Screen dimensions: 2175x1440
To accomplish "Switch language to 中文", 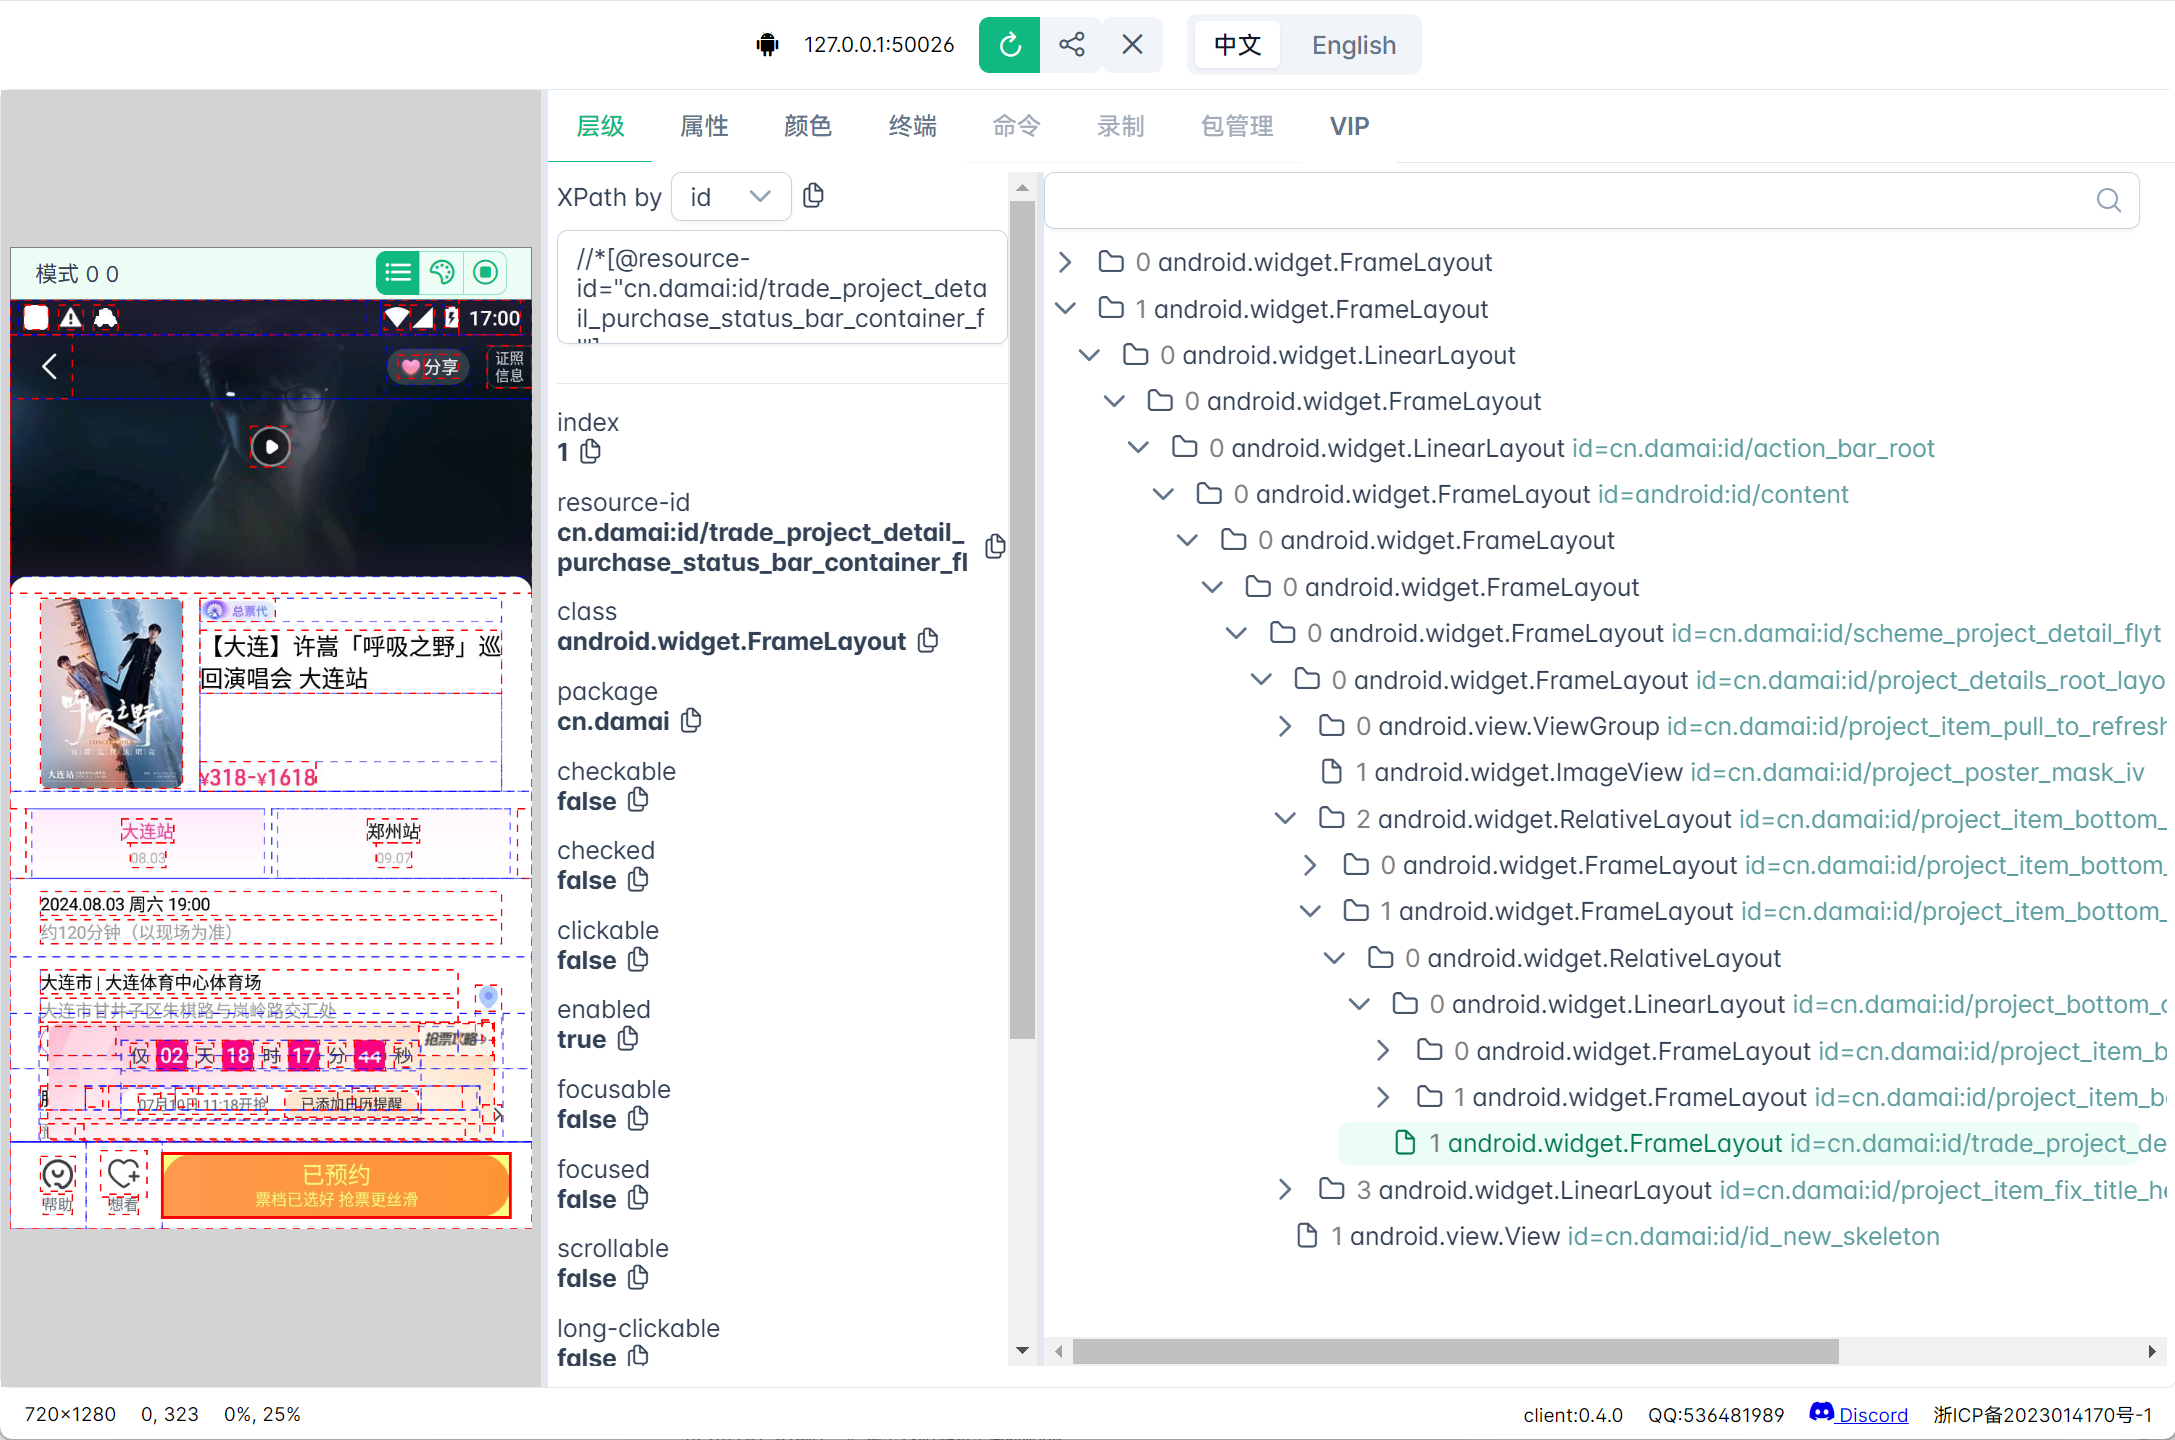I will coord(1237,46).
